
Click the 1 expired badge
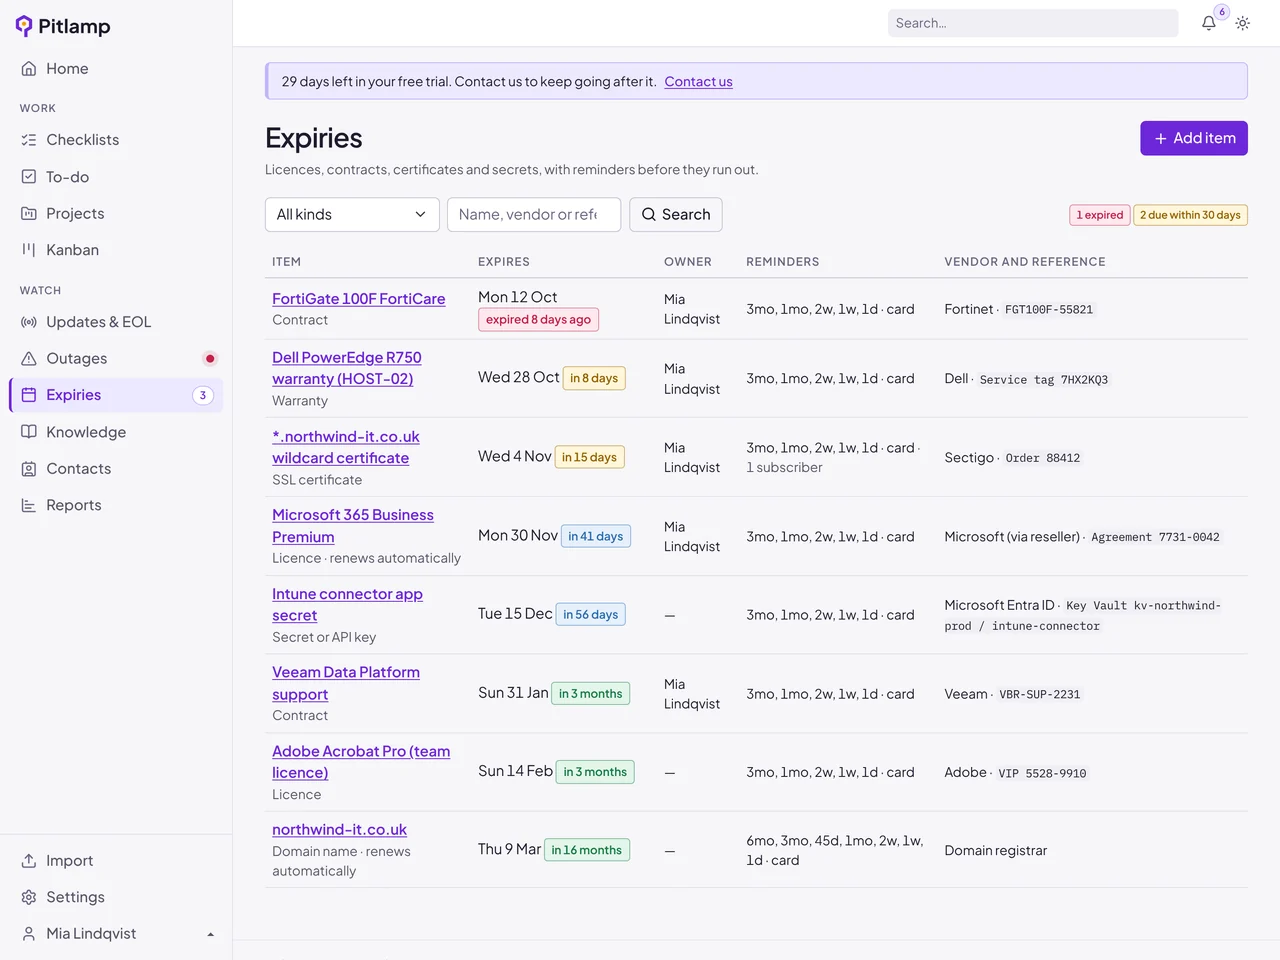(1100, 215)
